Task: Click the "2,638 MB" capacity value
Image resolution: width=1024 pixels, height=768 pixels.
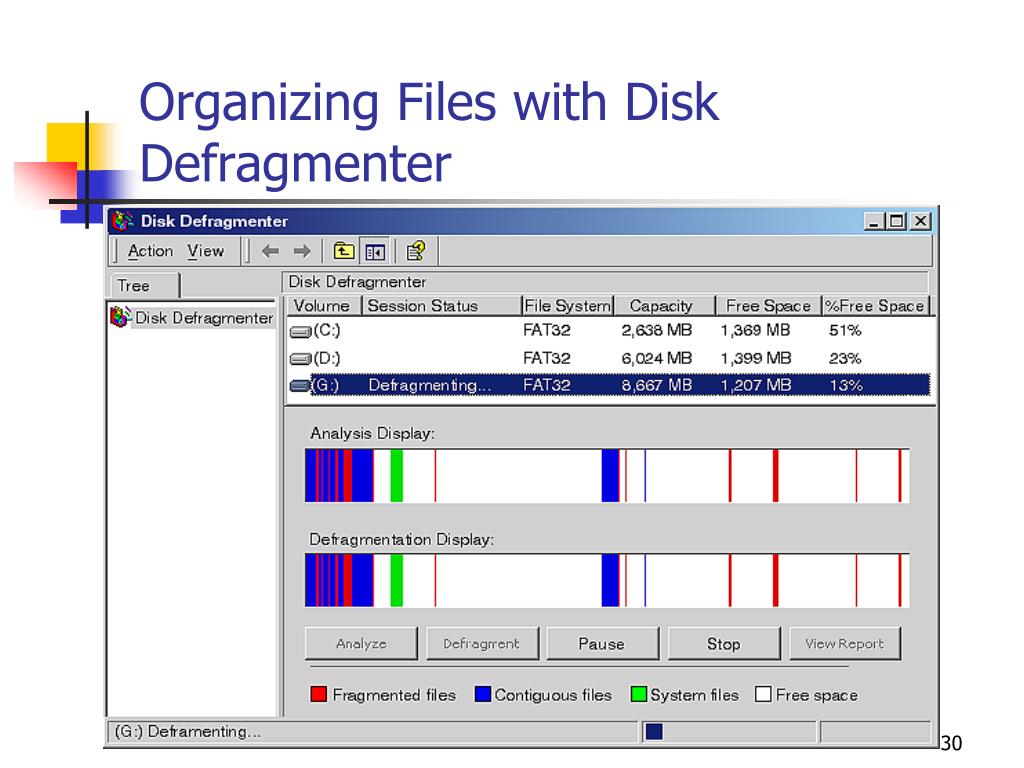Action: point(656,330)
